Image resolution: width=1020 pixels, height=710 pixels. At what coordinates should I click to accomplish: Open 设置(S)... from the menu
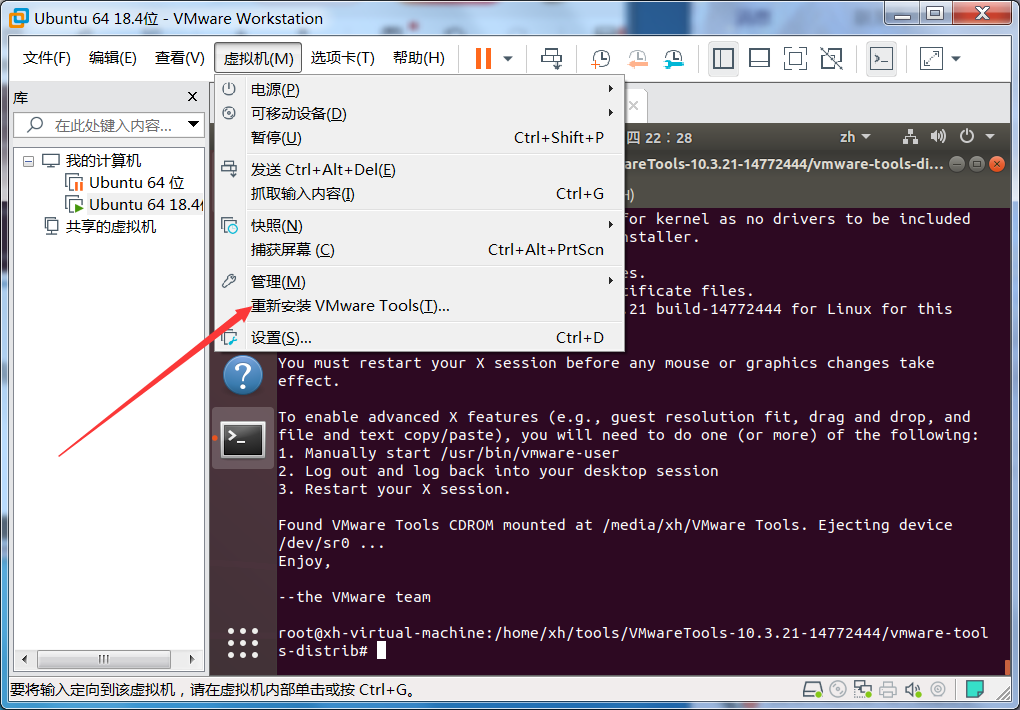pyautogui.click(x=420, y=338)
